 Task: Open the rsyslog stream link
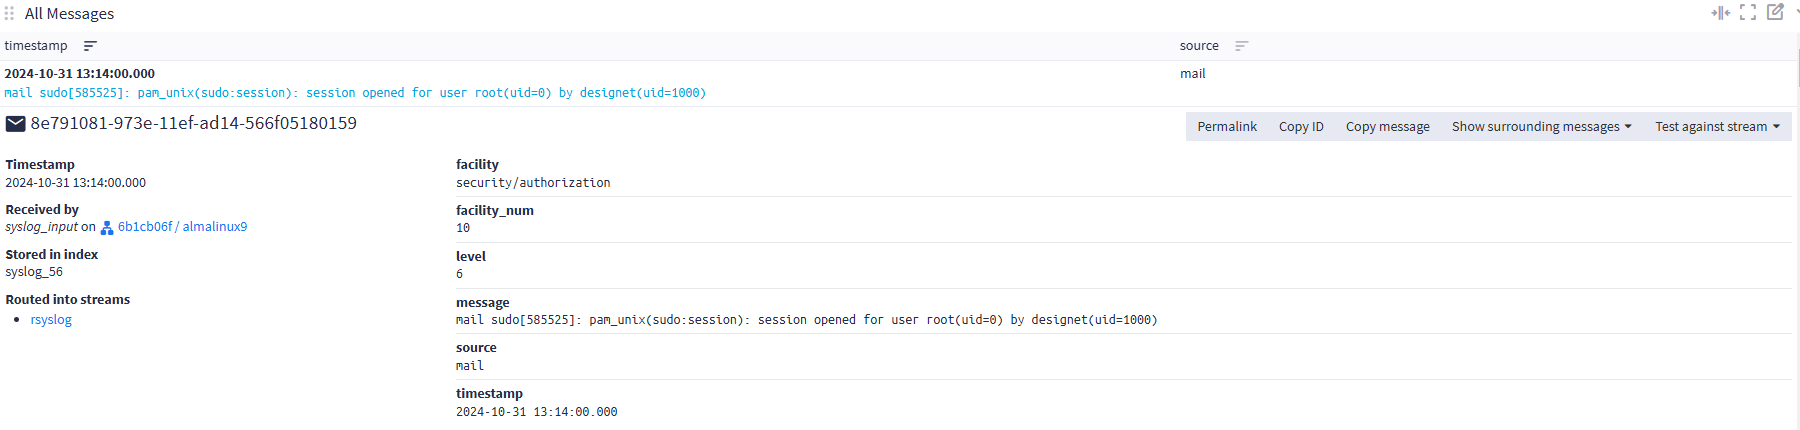51,320
